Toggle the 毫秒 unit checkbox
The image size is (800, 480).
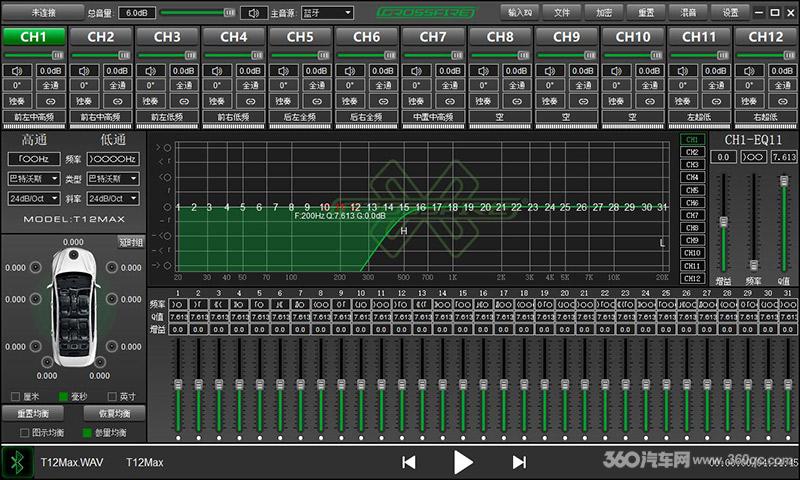(x=63, y=396)
